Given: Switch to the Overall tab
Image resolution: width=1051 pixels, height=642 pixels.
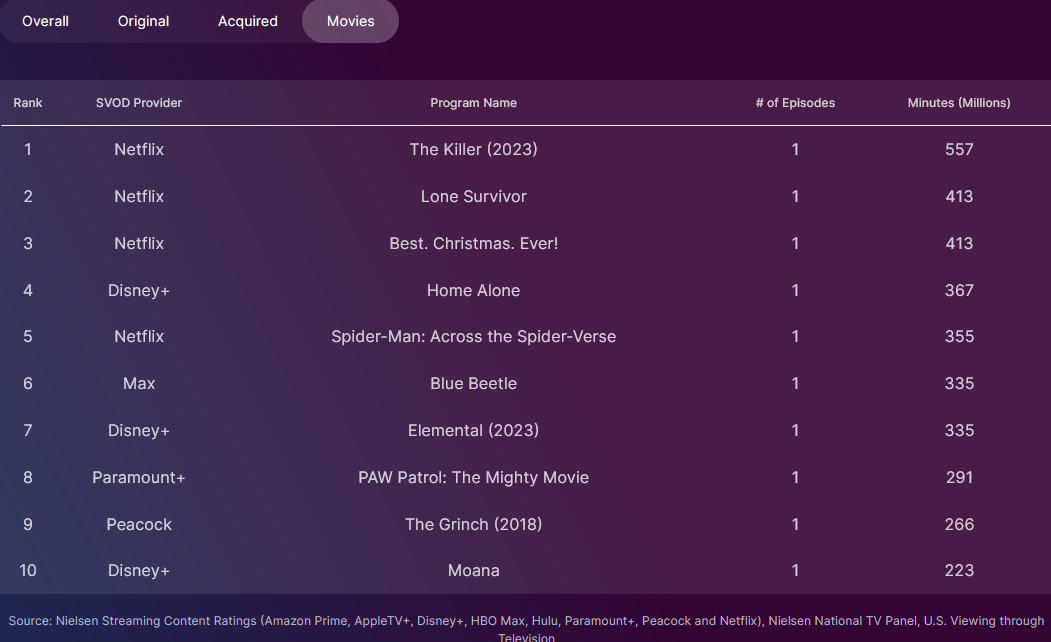Looking at the screenshot, I should (46, 21).
